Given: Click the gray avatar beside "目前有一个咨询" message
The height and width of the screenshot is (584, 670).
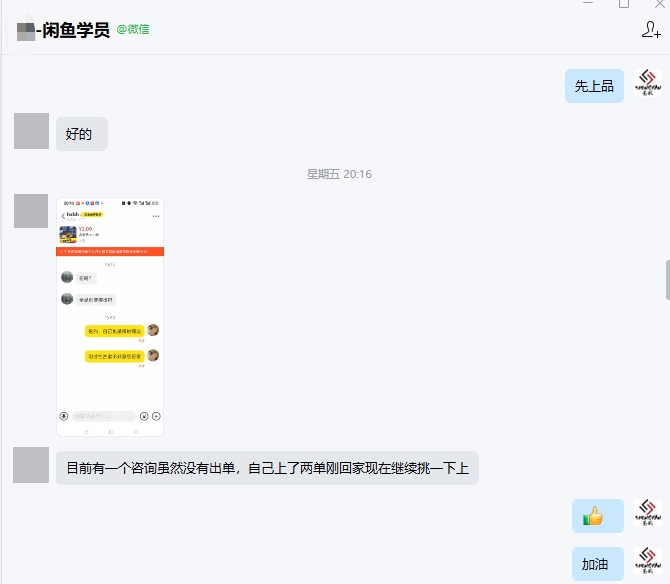Looking at the screenshot, I should point(31,465).
